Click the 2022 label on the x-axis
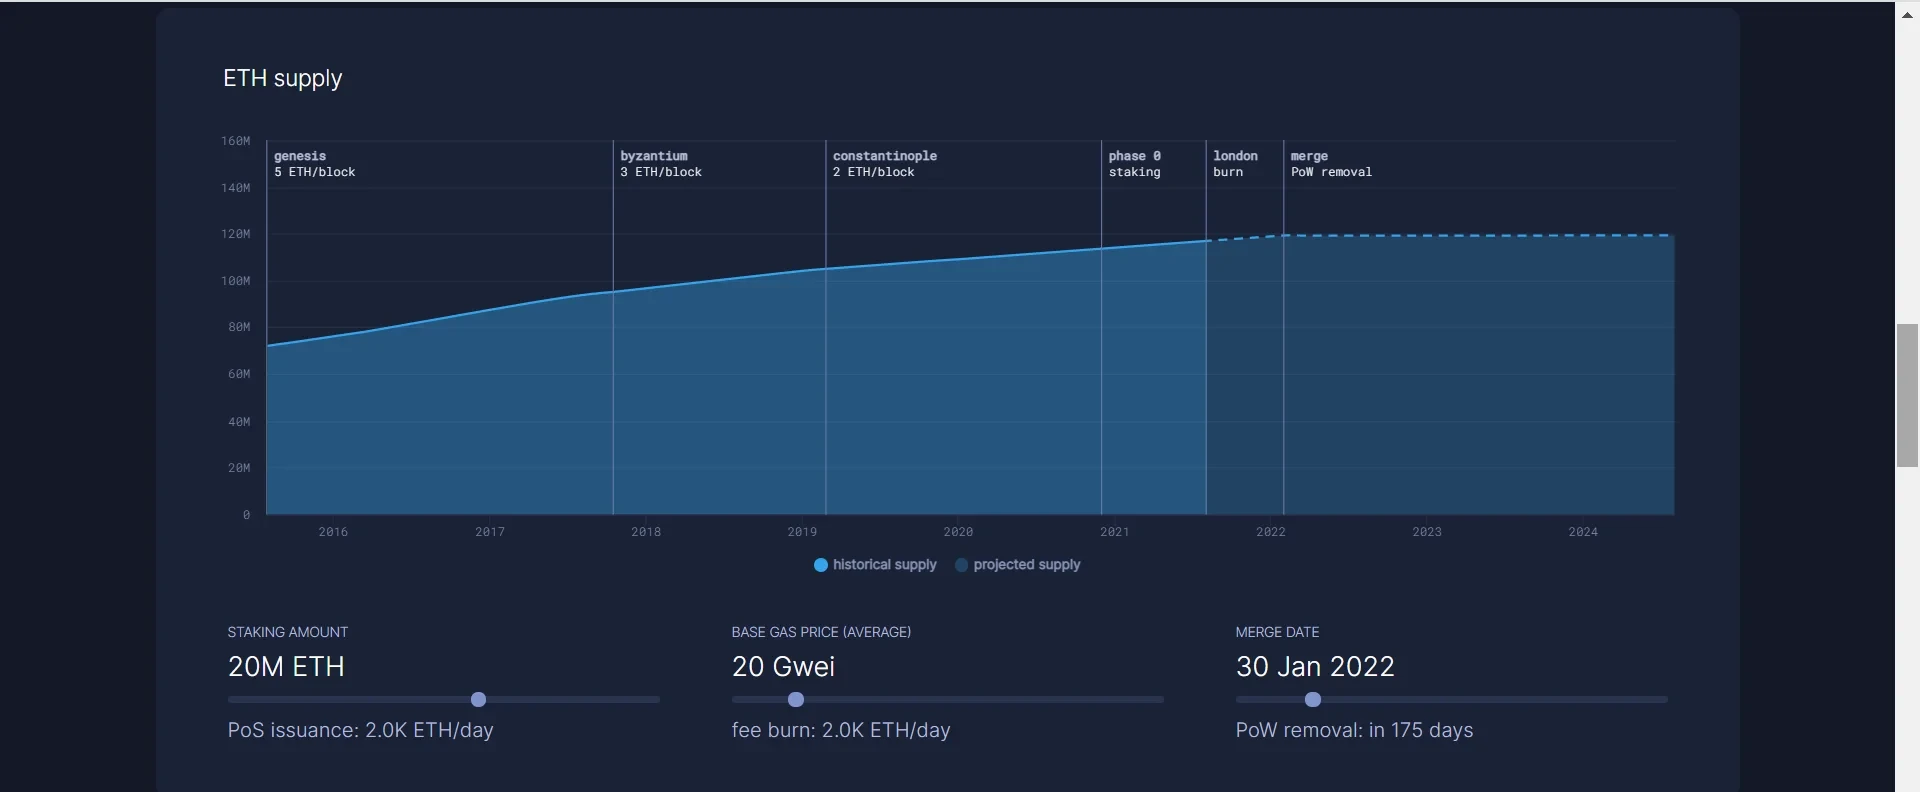 click(x=1270, y=532)
